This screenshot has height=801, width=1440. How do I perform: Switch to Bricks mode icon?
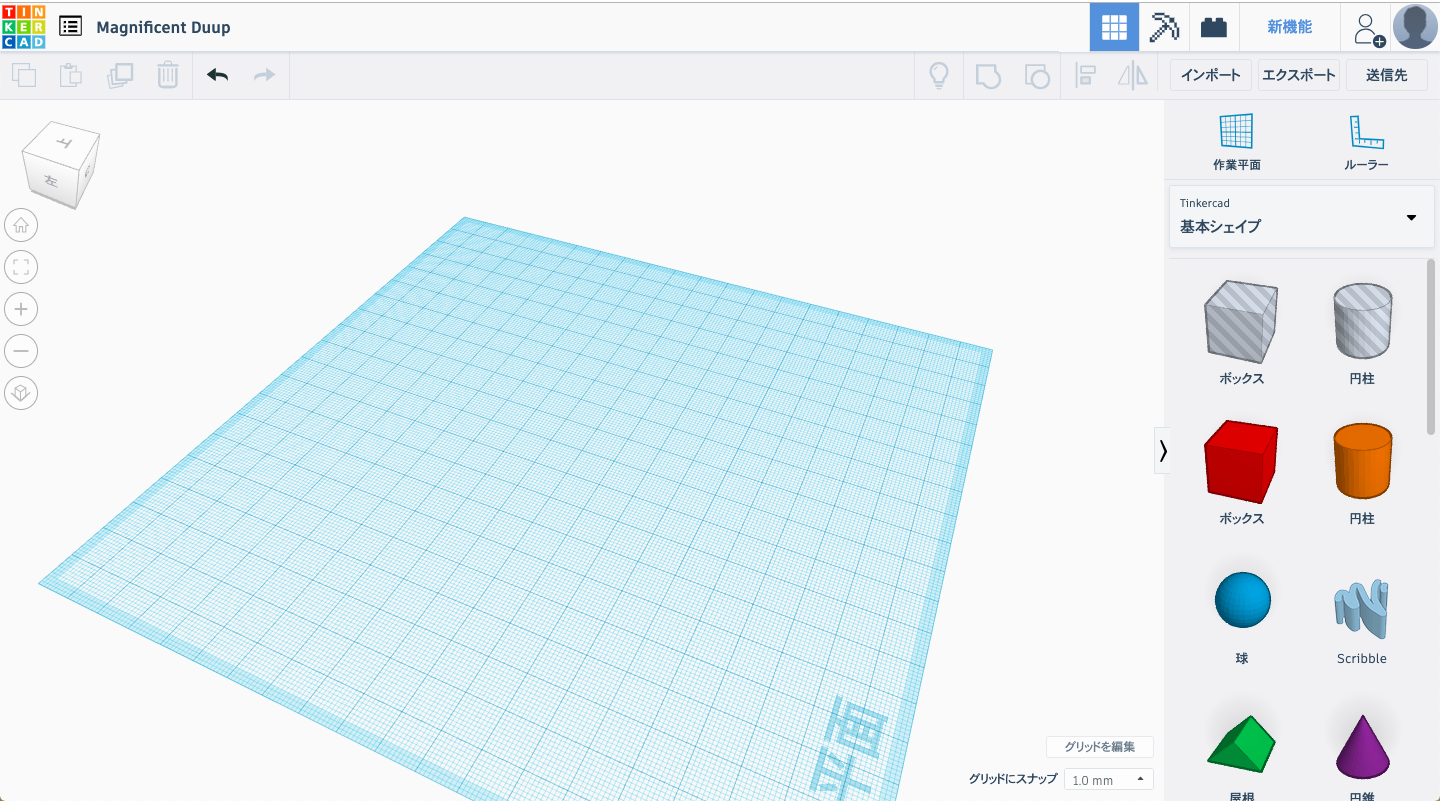pos(1214,27)
